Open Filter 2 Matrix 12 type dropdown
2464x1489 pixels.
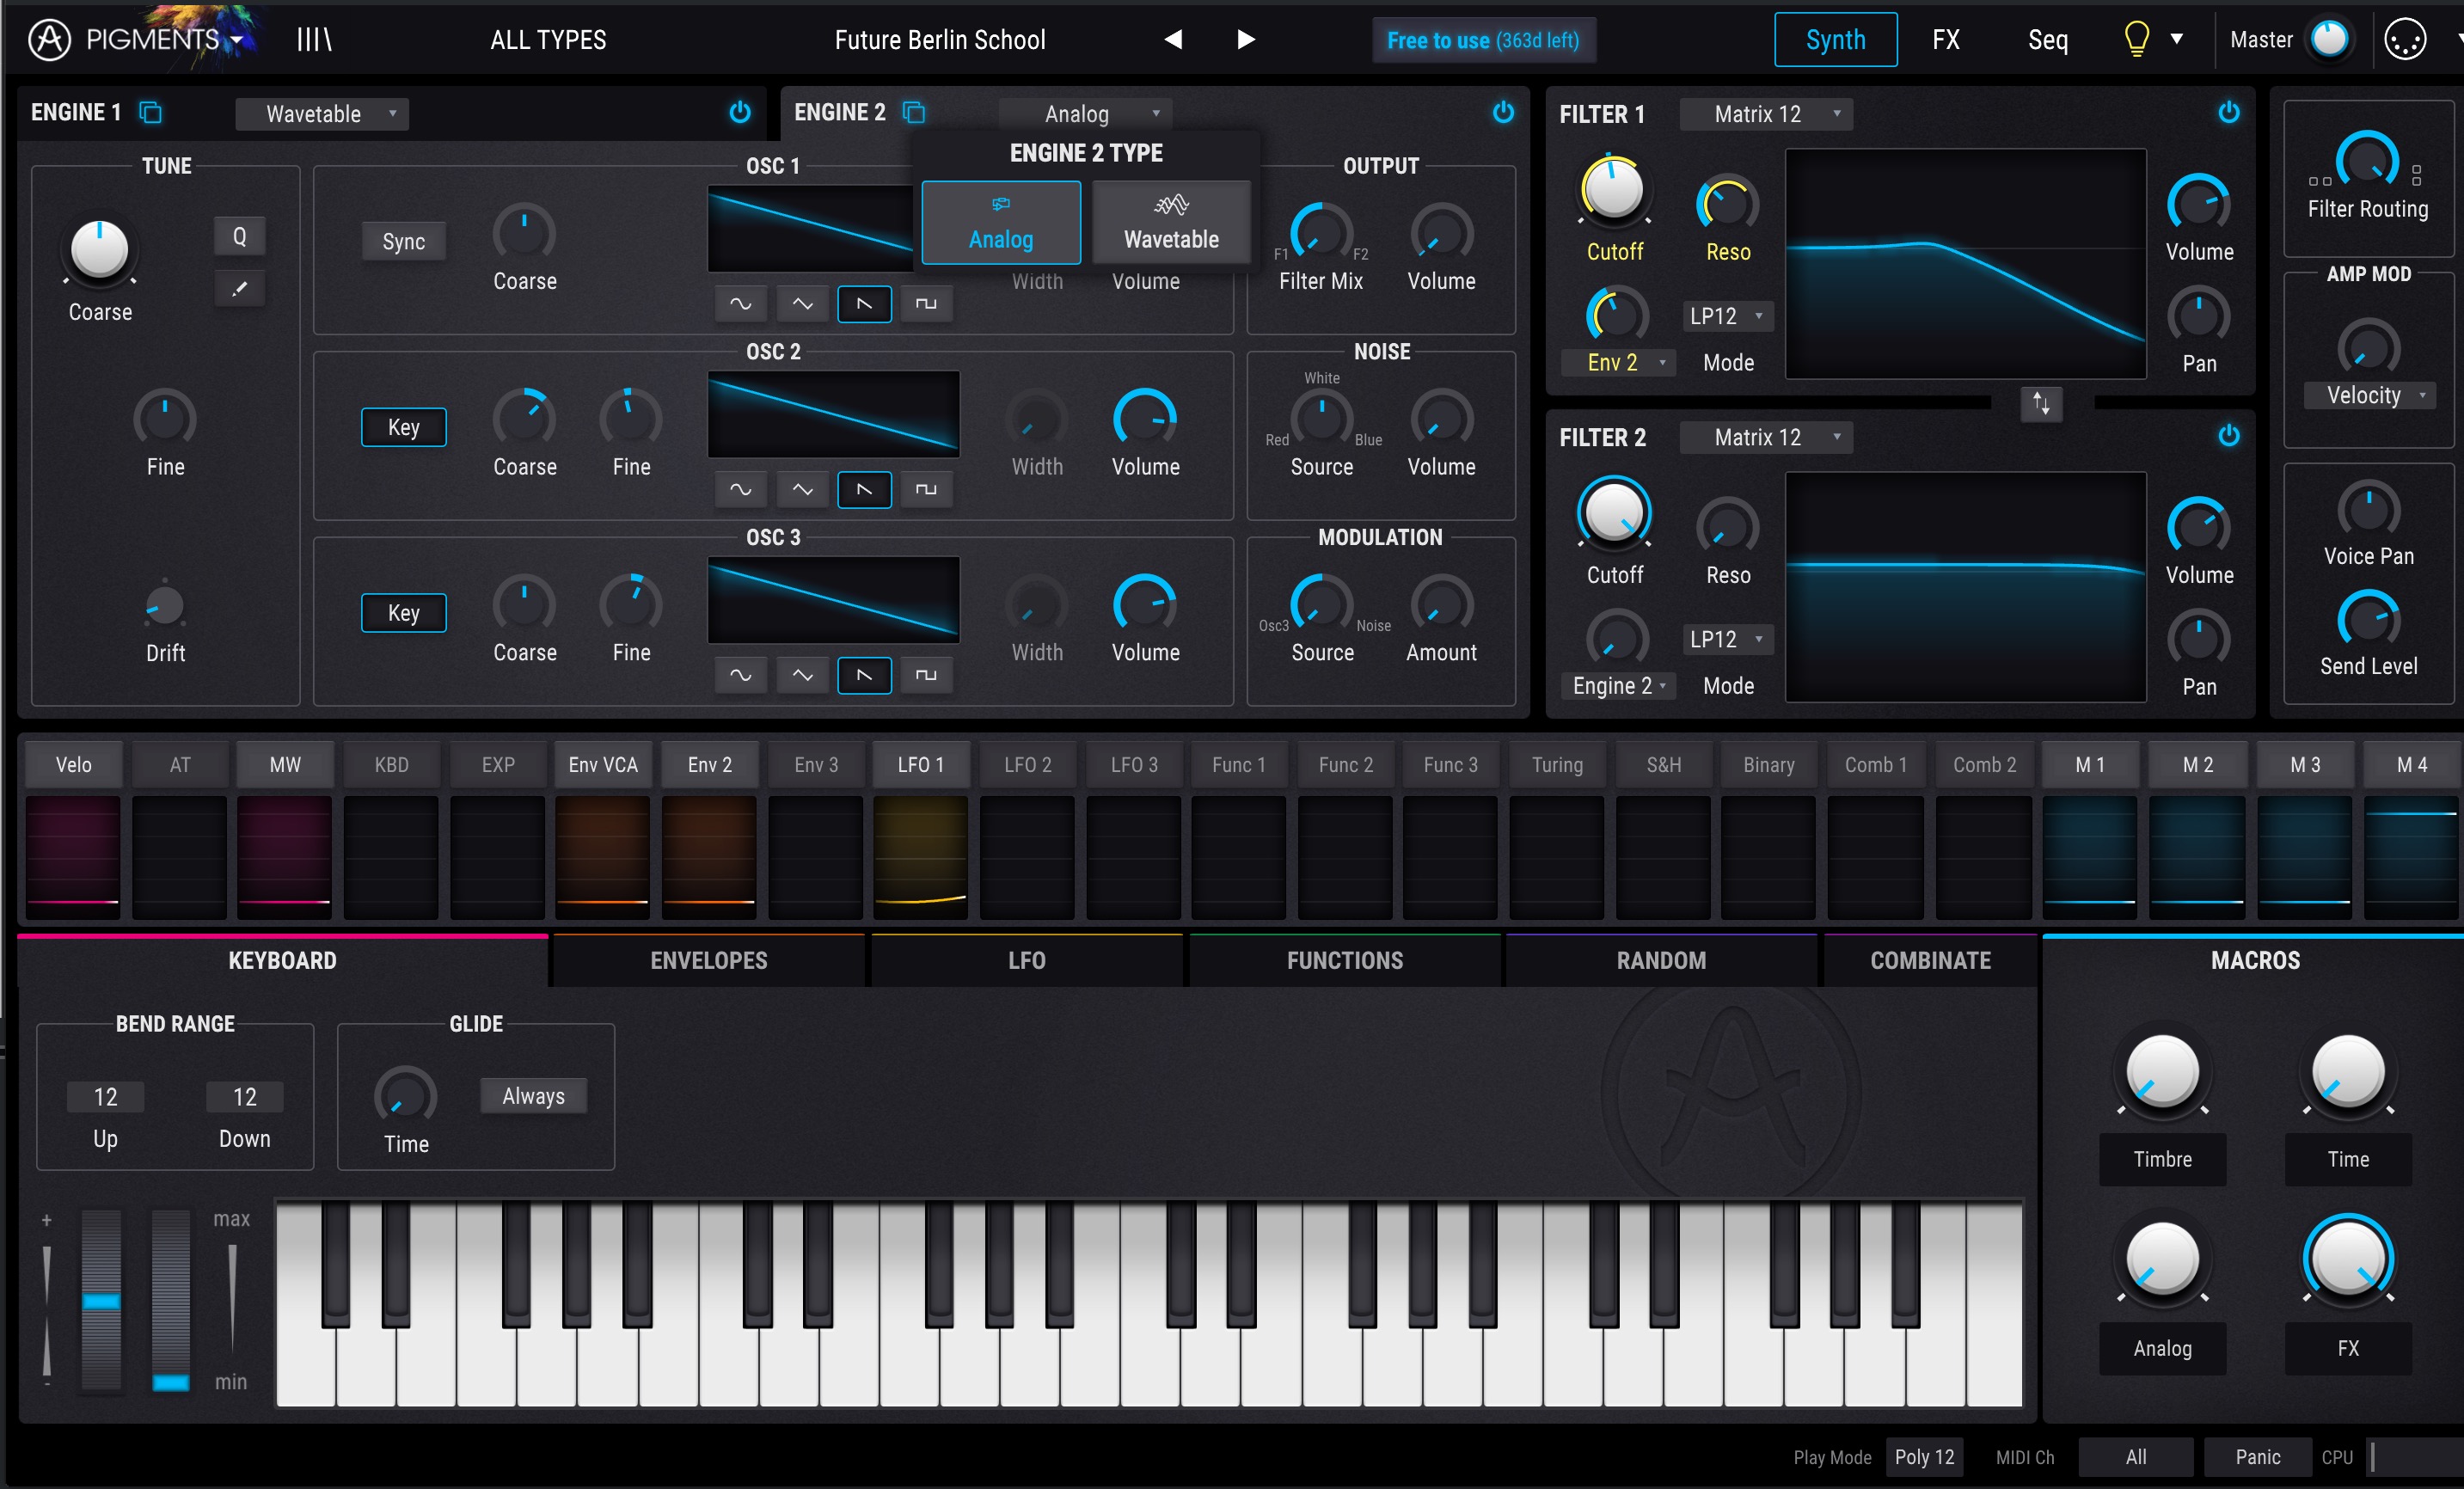pos(1766,437)
